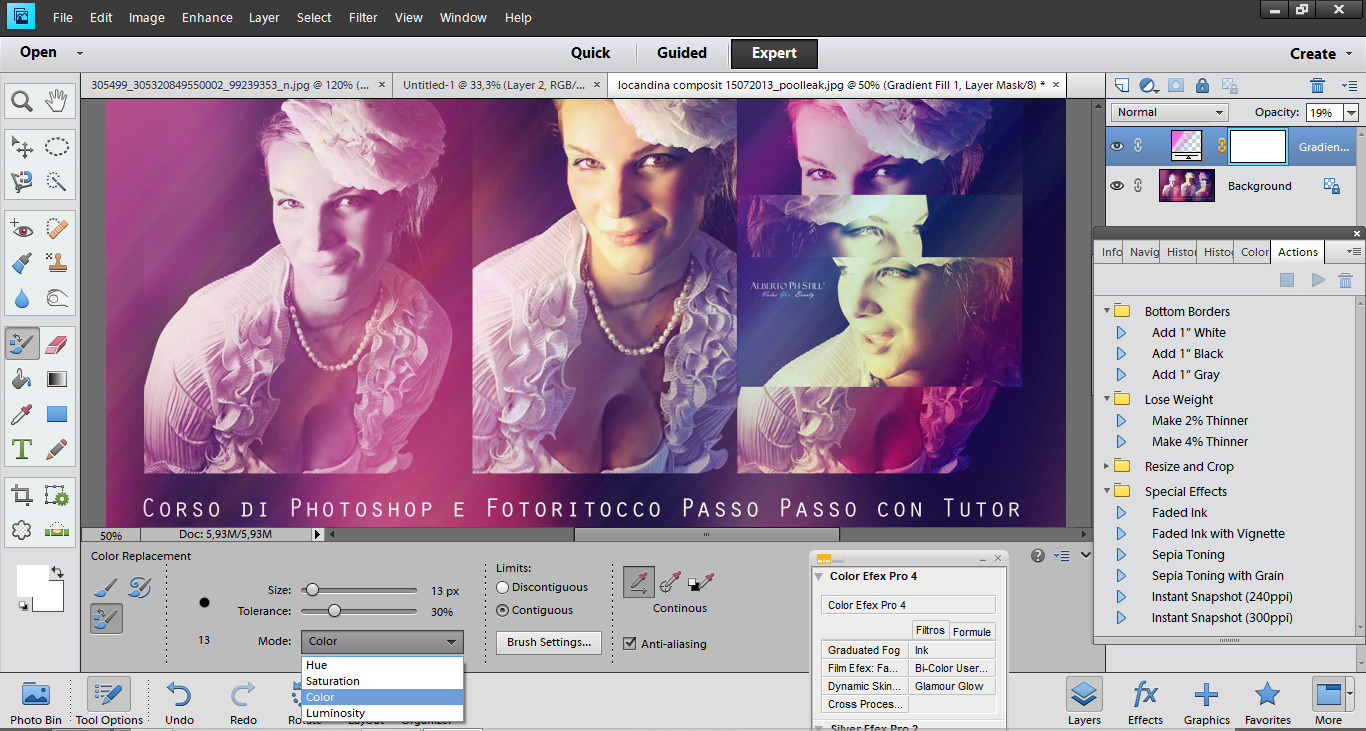
Task: Adjust the brush Size slider
Action: coord(313,590)
